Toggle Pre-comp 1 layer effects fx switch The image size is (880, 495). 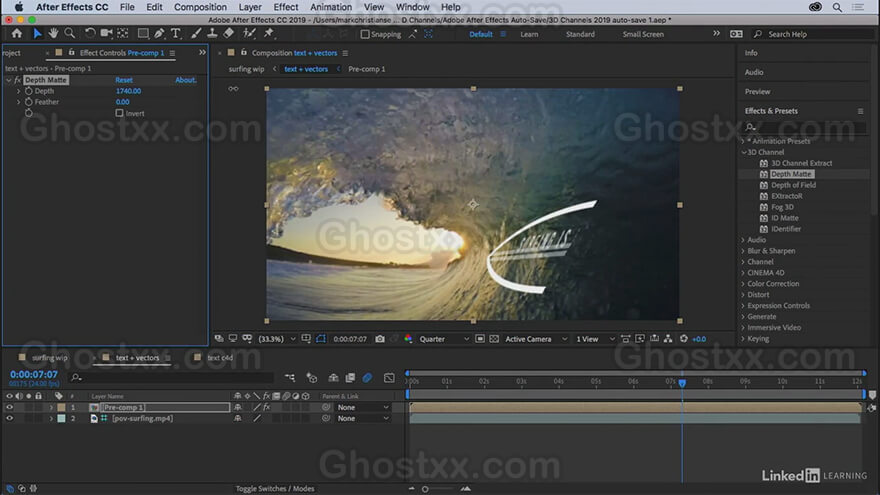267,407
